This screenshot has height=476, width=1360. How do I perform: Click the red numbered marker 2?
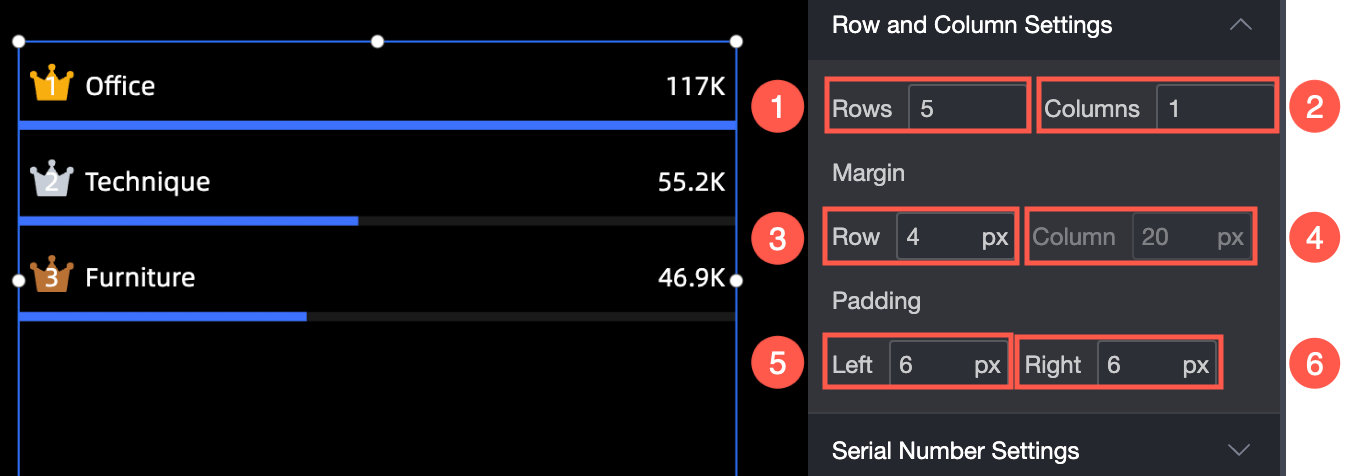pyautogui.click(x=1314, y=108)
